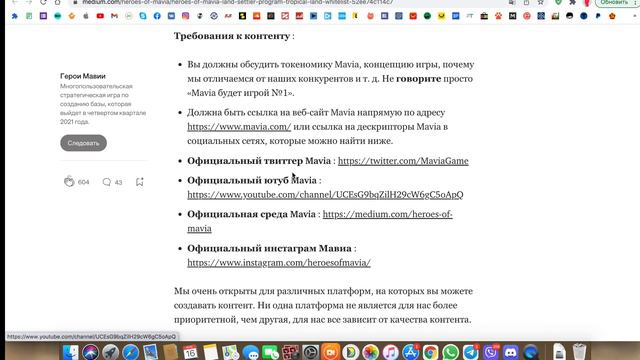Image resolution: width=640 pixels, height=360 pixels.
Task: Open the YouTube bookmark in bookmarks bar
Action: 100,16
